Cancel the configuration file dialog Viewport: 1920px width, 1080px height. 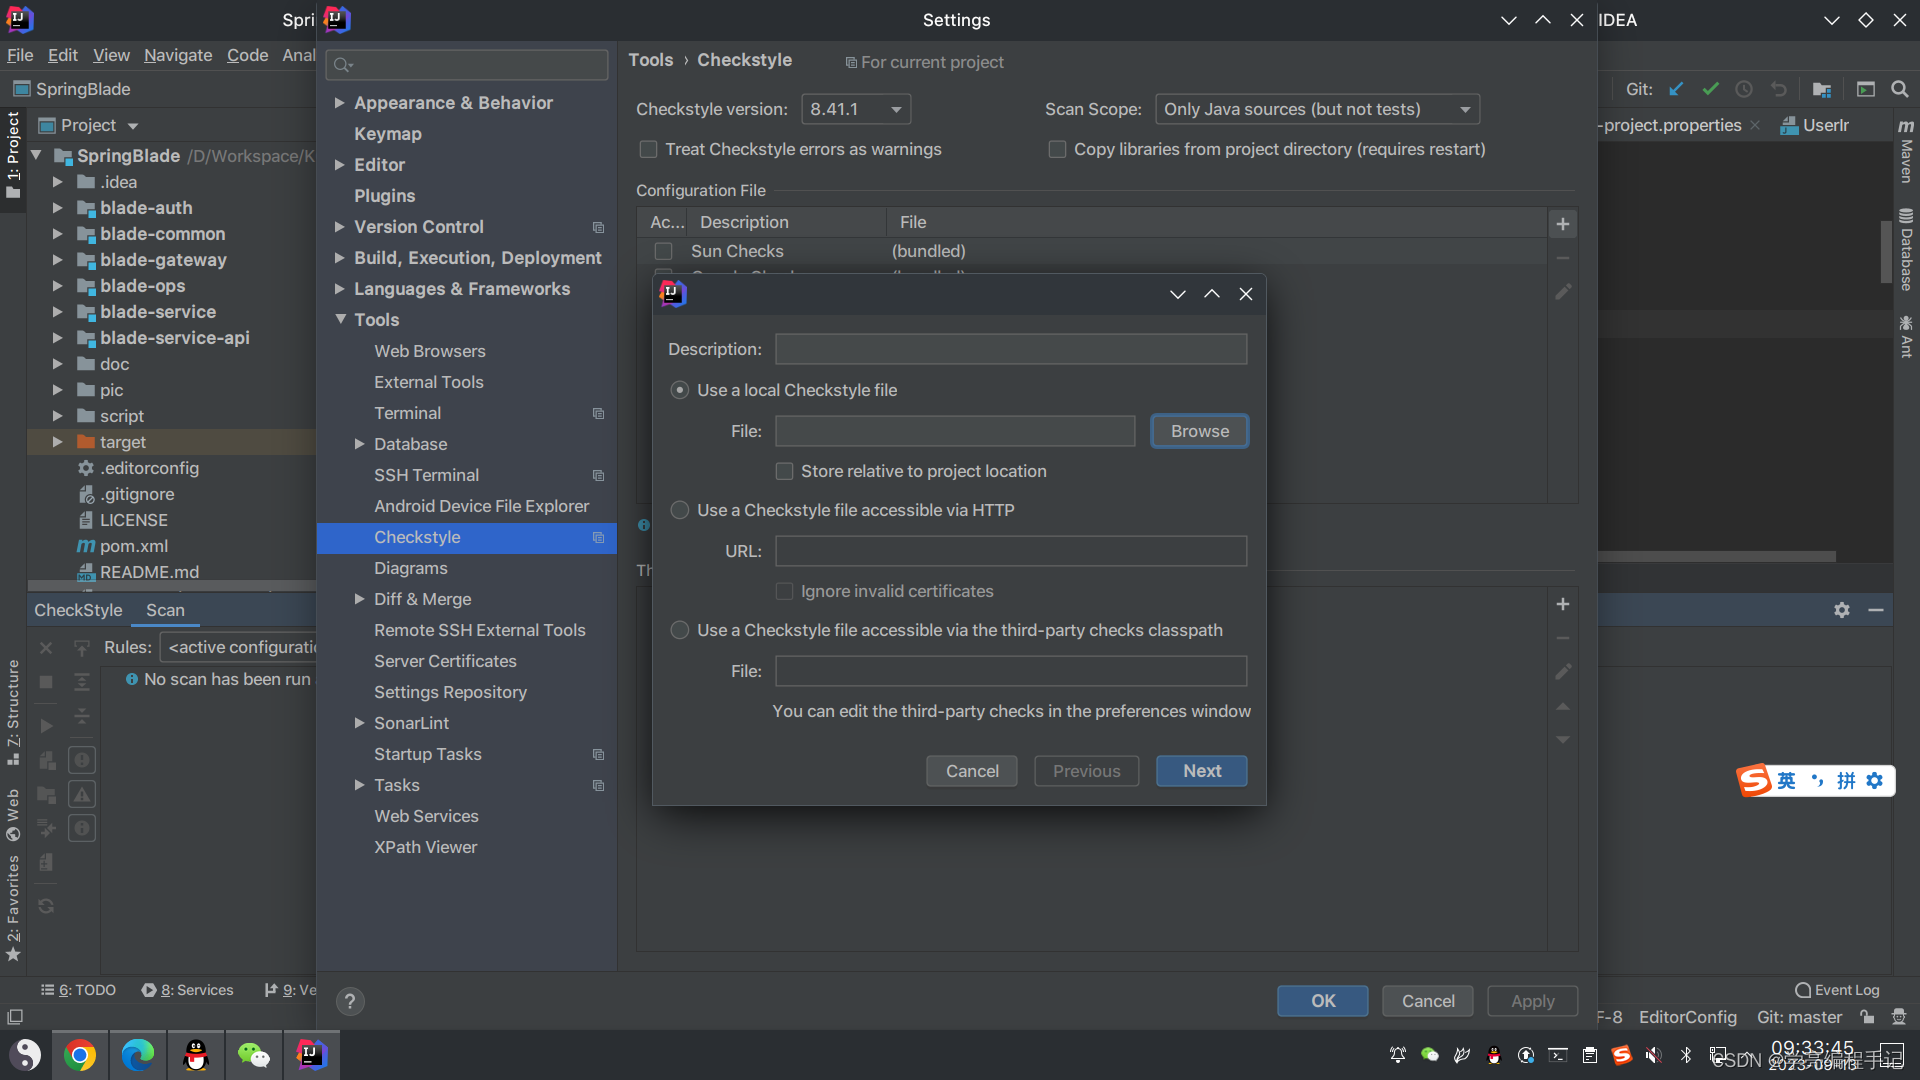click(972, 771)
